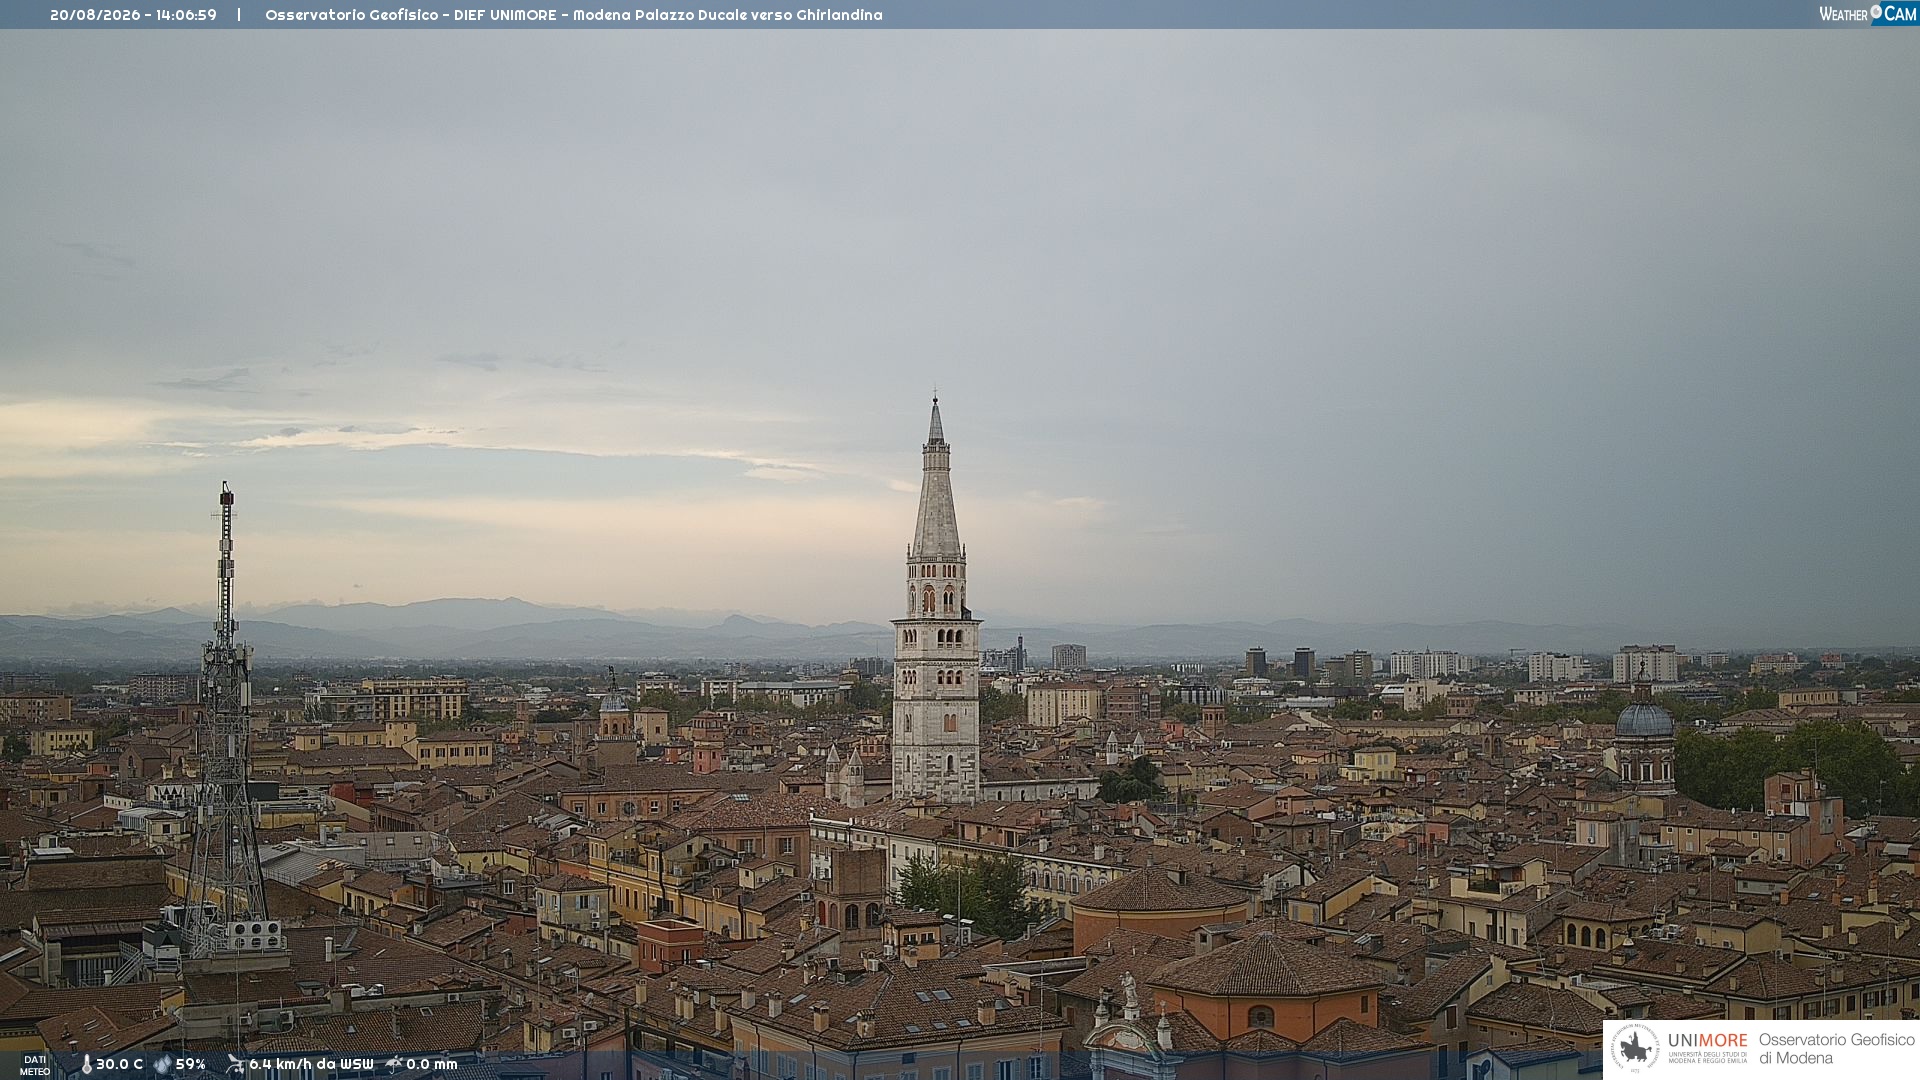Click the 20/08/2026 - 14:06:59 timestamp
The image size is (1920, 1080).
(x=133, y=15)
